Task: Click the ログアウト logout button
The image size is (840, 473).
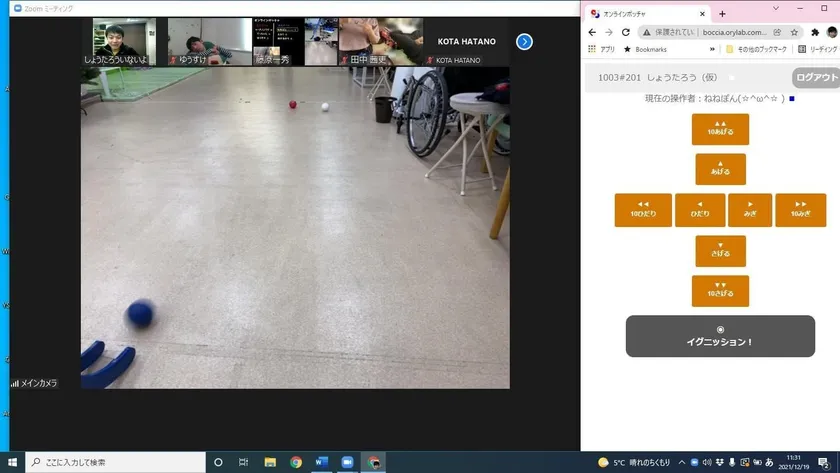Action: (x=815, y=78)
